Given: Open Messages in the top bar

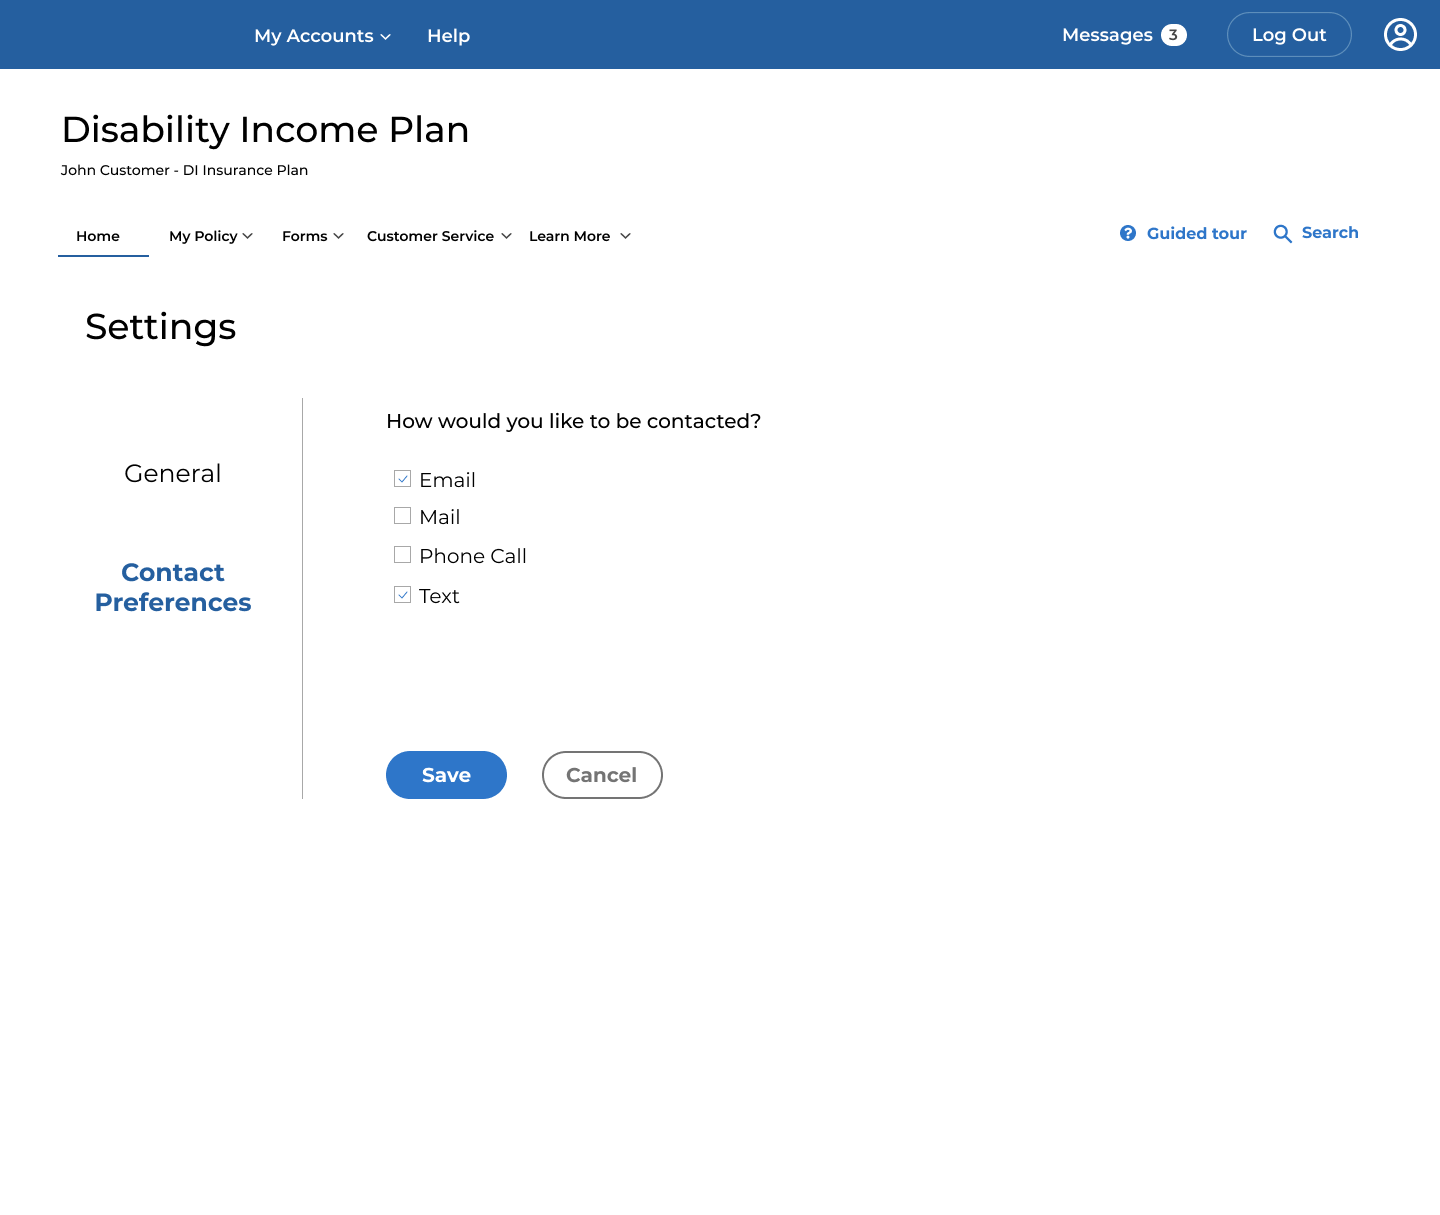Looking at the screenshot, I should 1107,35.
